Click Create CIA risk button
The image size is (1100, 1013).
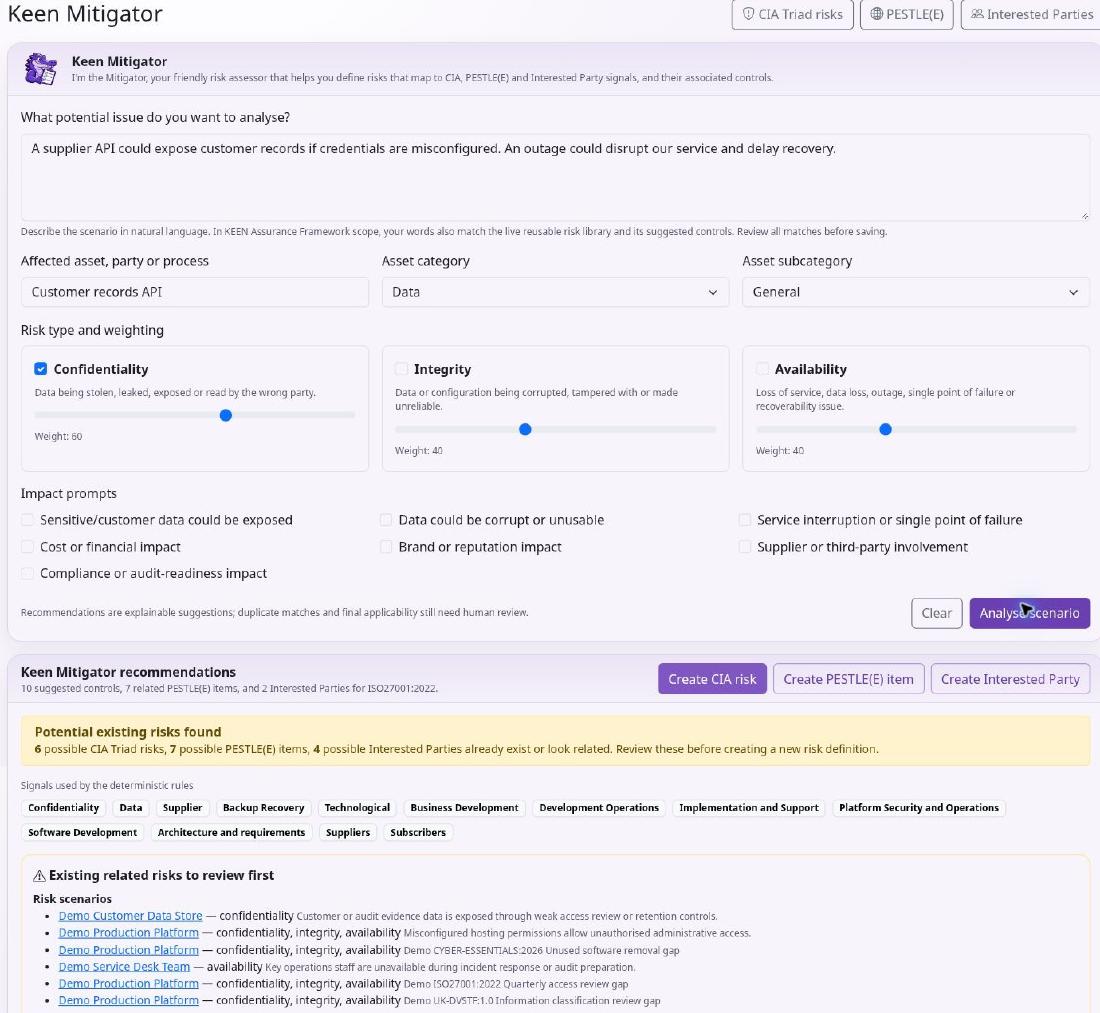coord(712,679)
